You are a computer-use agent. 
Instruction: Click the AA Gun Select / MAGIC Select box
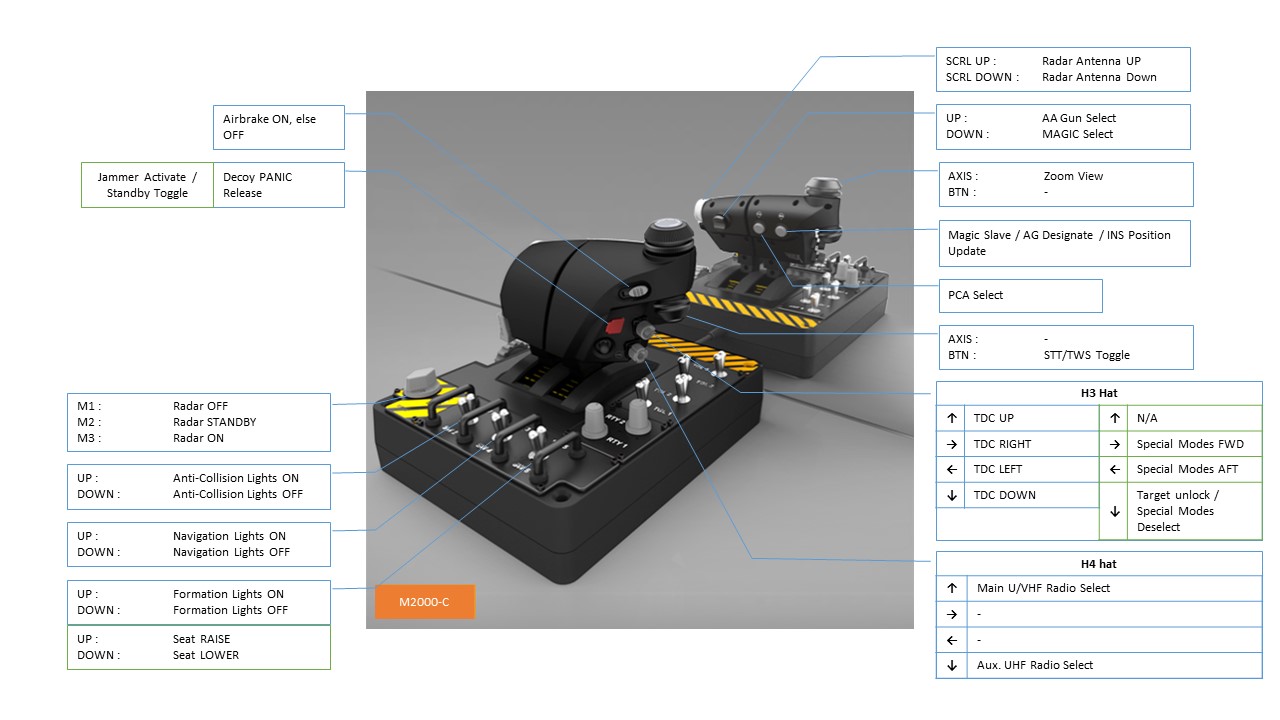pyautogui.click(x=1062, y=126)
